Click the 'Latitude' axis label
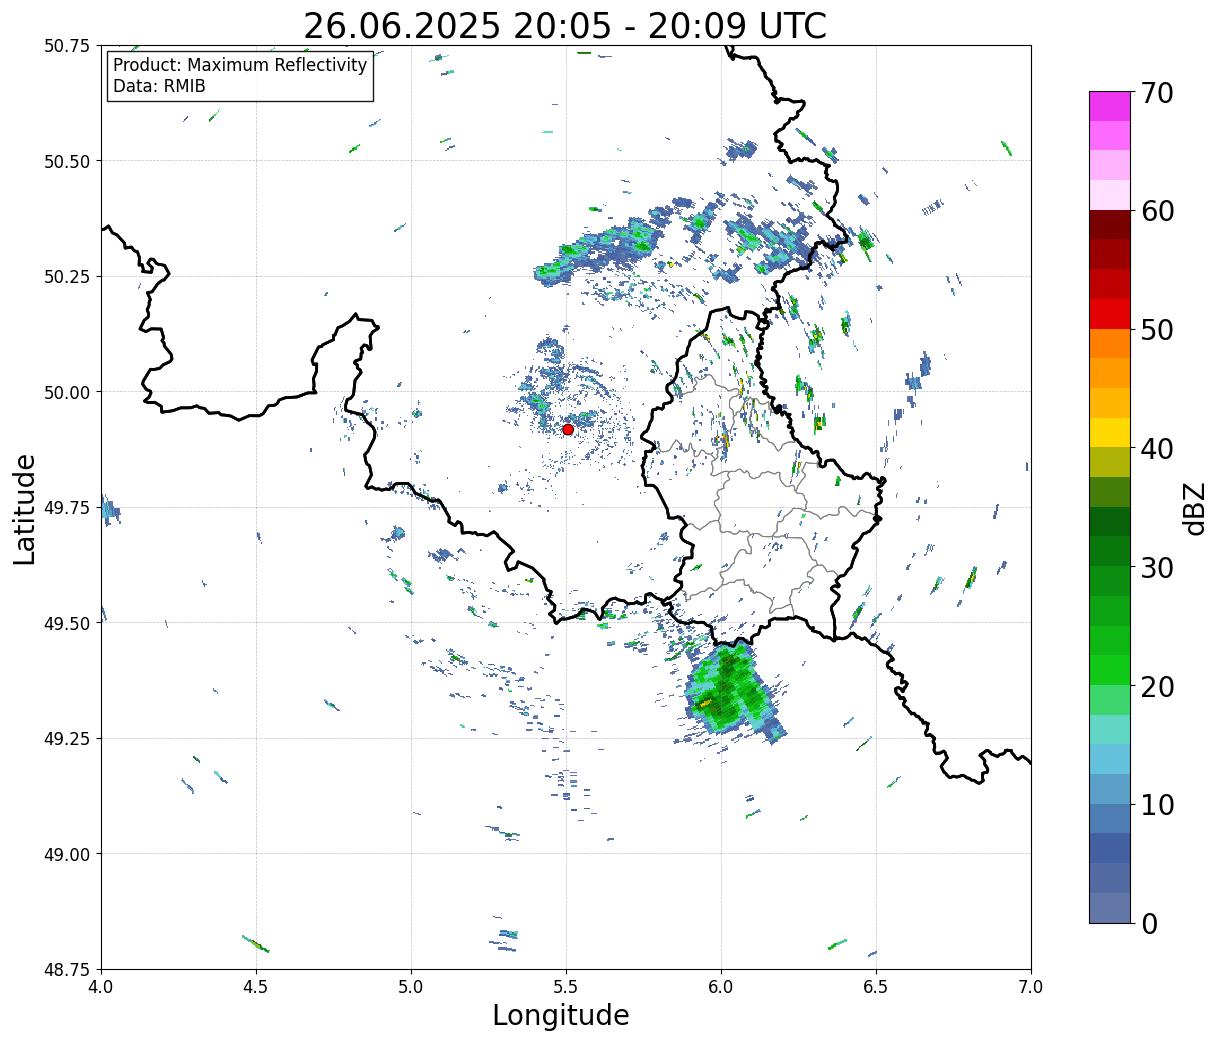Image resolution: width=1219 pixels, height=1040 pixels. [25, 508]
